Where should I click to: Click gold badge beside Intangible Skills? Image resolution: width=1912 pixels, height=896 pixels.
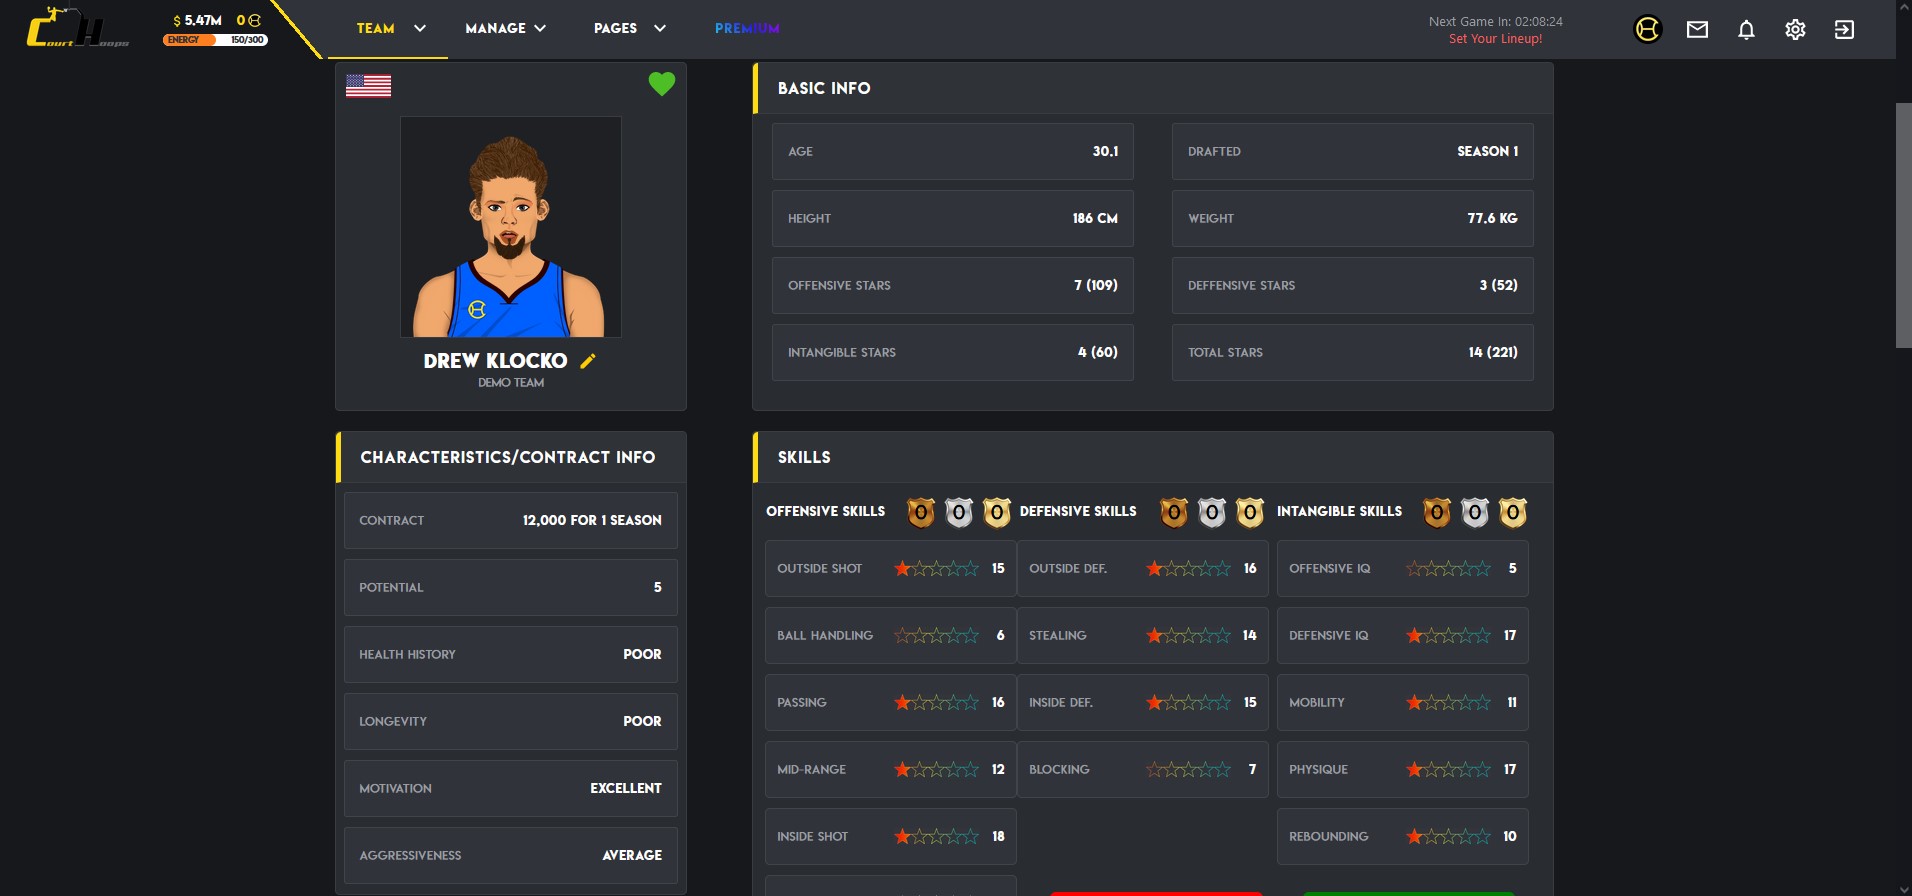coord(1513,512)
